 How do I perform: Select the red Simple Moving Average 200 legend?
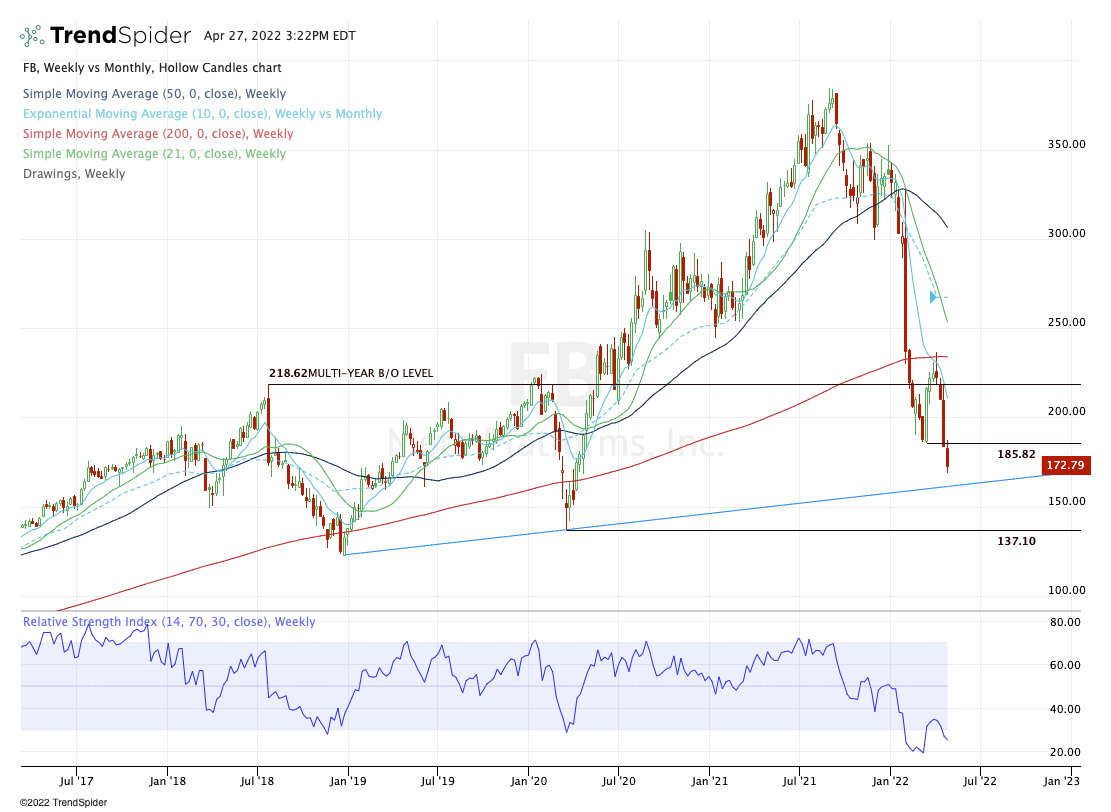158,134
